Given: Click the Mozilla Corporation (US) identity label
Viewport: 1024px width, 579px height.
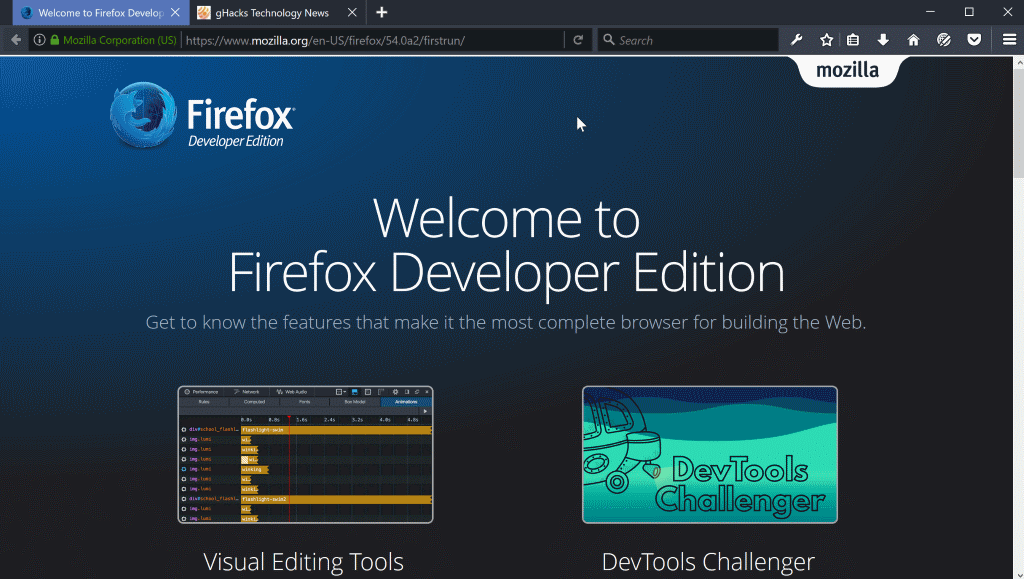Looking at the screenshot, I should coord(120,40).
